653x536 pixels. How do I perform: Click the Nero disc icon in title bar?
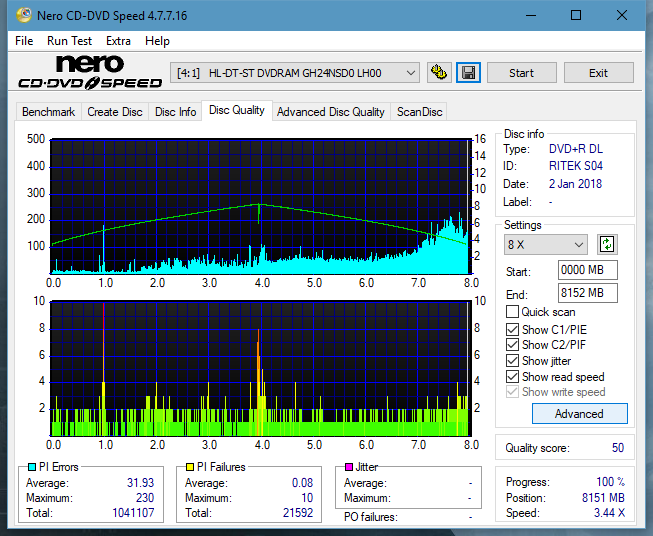(24, 15)
